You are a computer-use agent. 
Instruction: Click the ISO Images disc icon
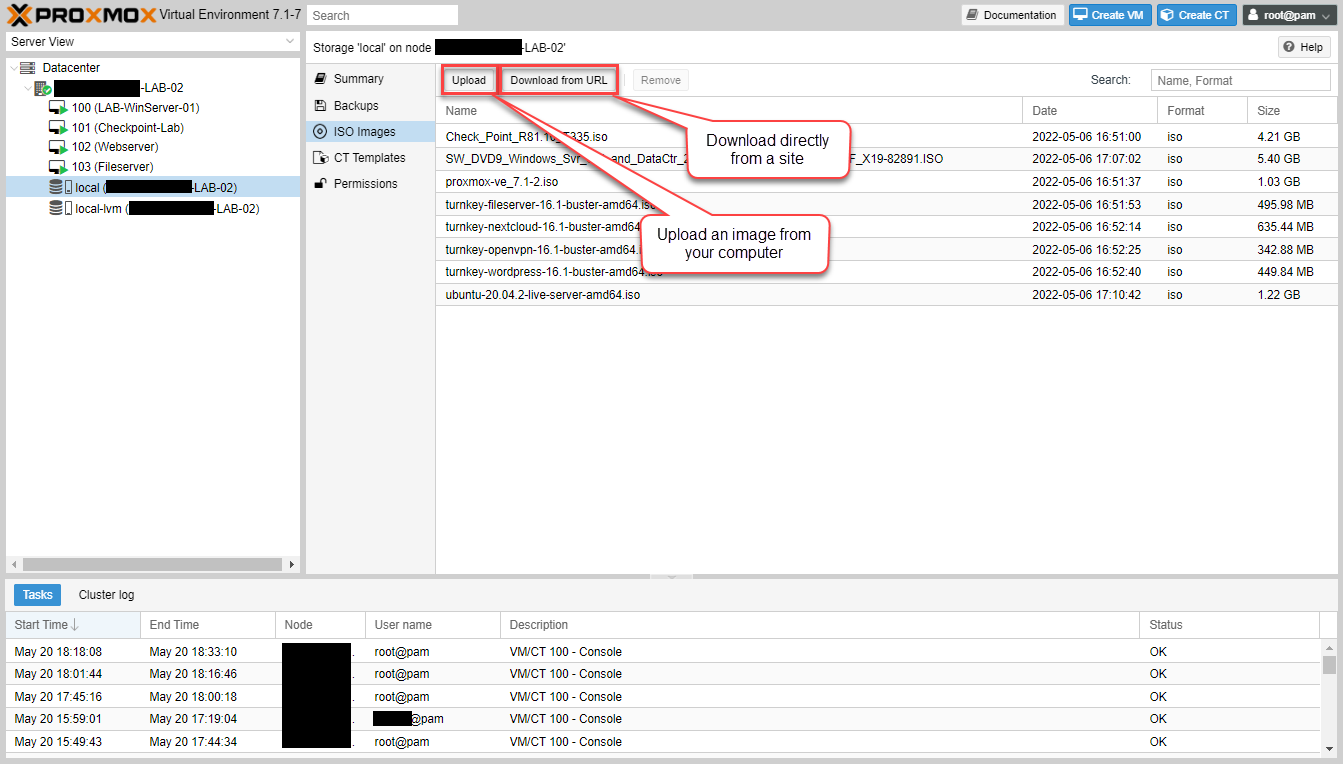tap(320, 131)
